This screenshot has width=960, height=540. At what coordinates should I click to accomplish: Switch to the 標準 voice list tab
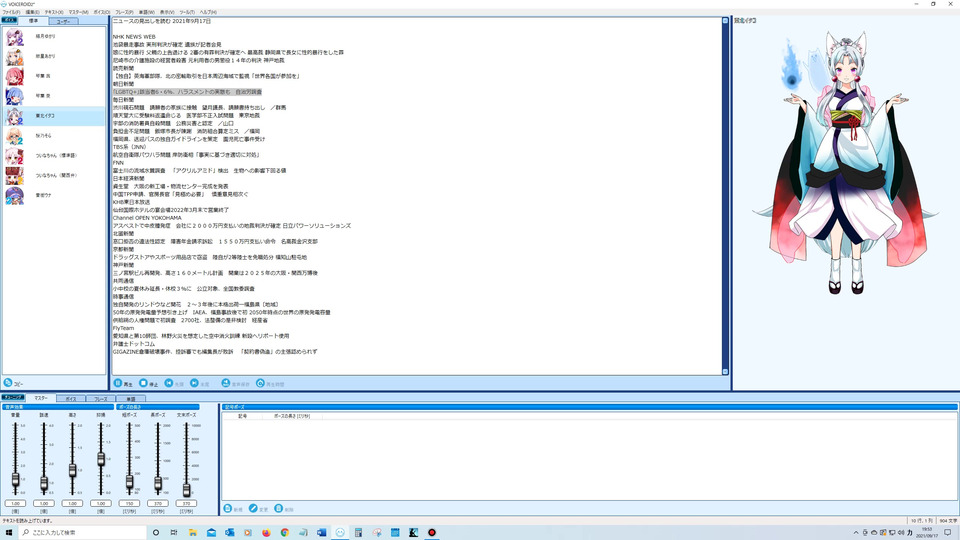[x=34, y=21]
